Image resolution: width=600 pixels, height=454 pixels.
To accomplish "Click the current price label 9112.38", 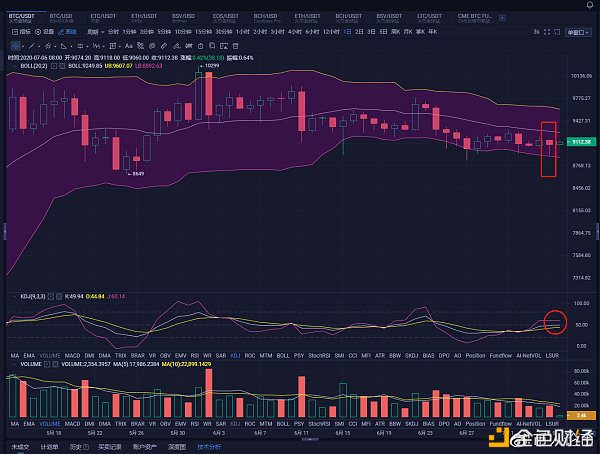I will coord(581,142).
